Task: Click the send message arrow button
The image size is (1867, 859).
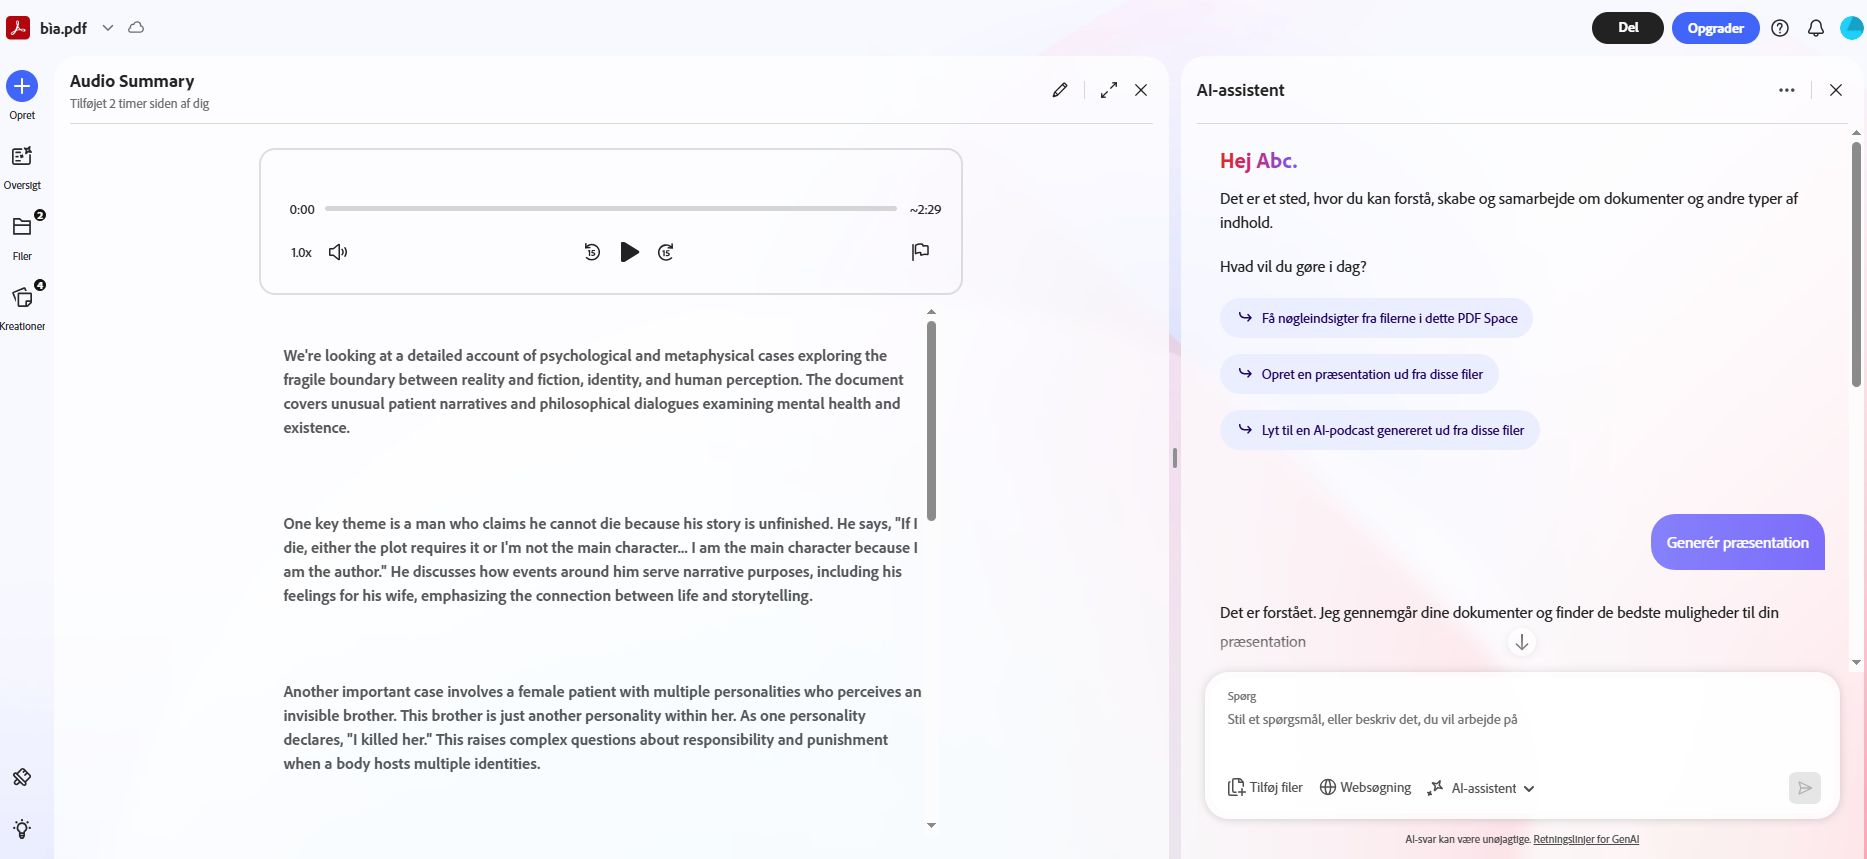Action: pos(1805,788)
